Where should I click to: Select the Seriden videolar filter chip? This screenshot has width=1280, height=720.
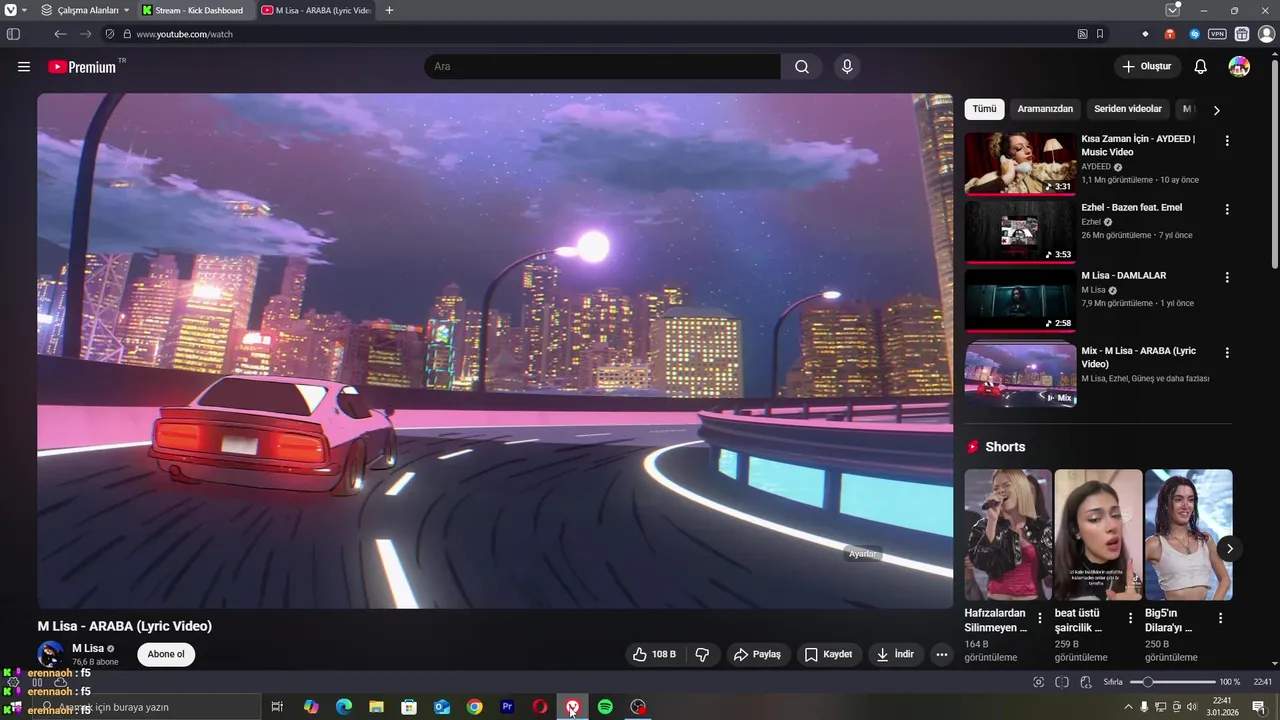pyautogui.click(x=1128, y=109)
